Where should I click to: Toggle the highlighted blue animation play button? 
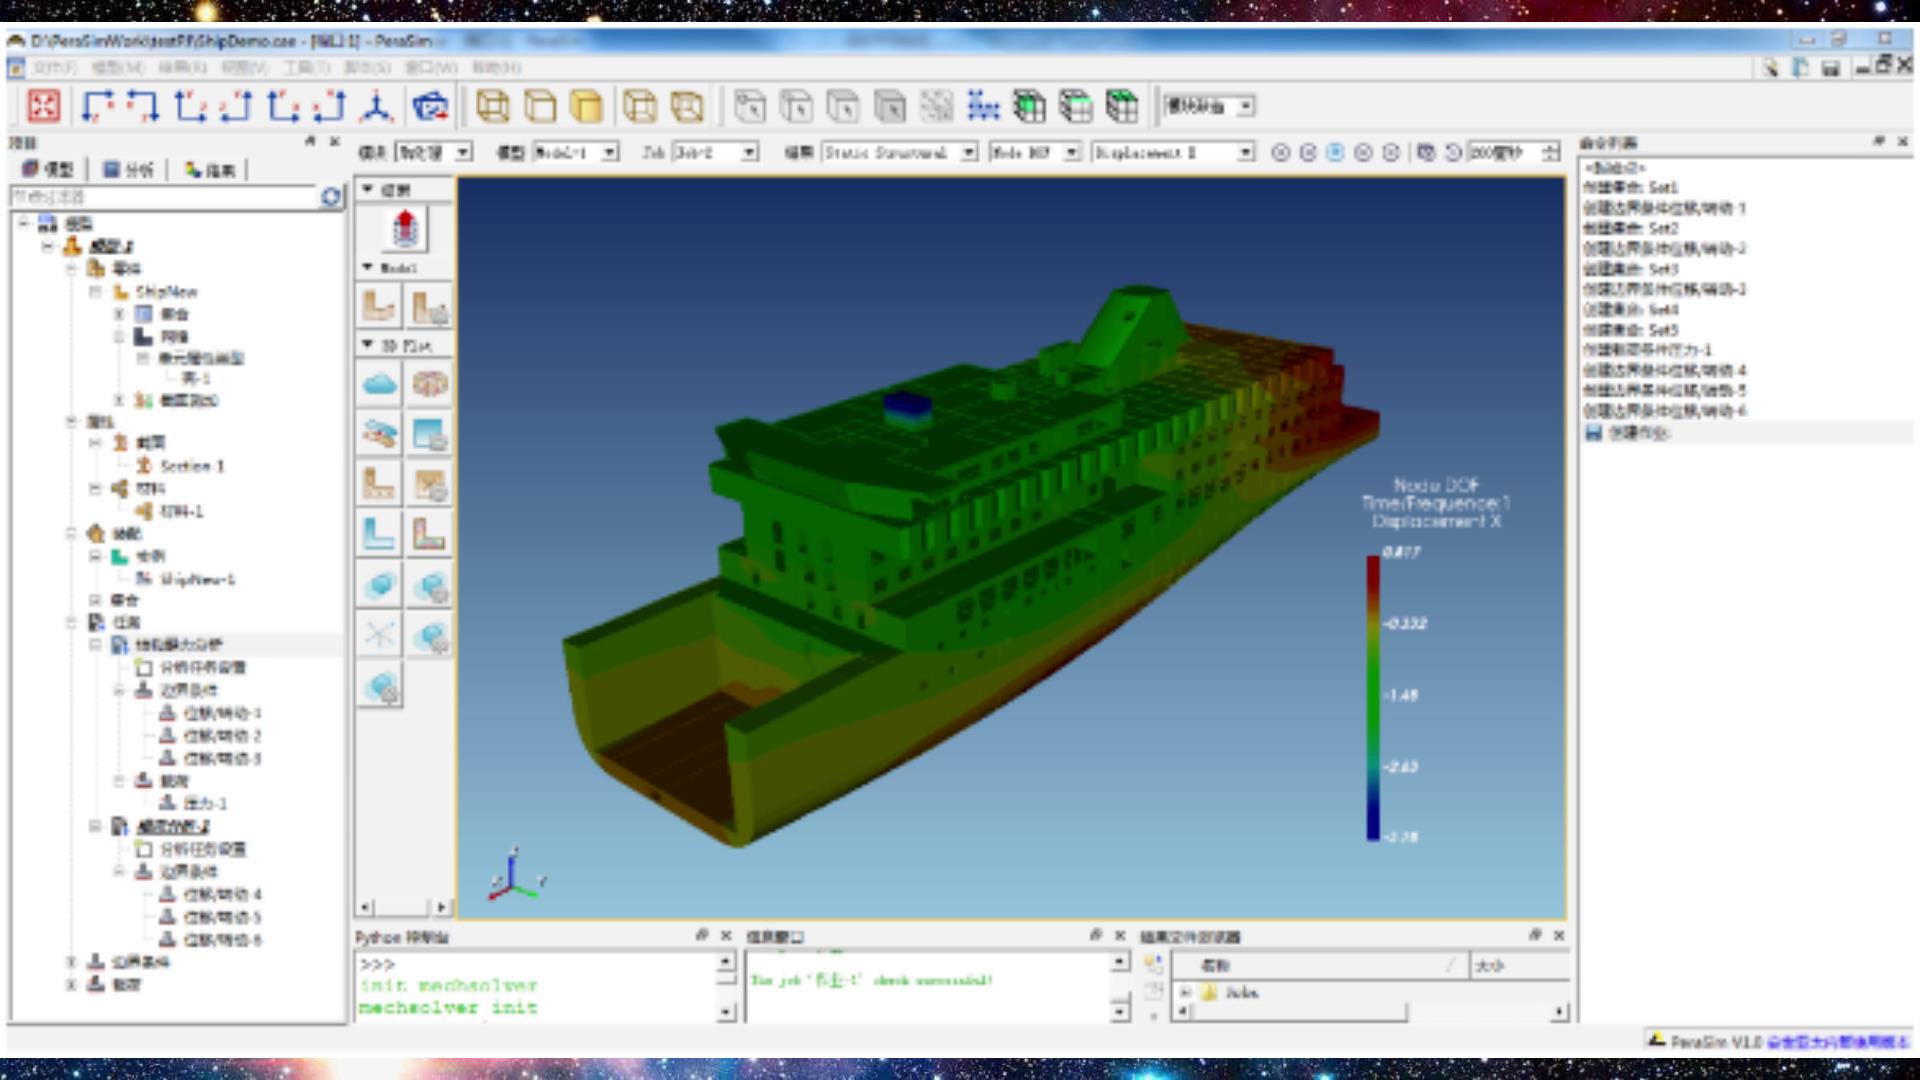click(x=1335, y=152)
